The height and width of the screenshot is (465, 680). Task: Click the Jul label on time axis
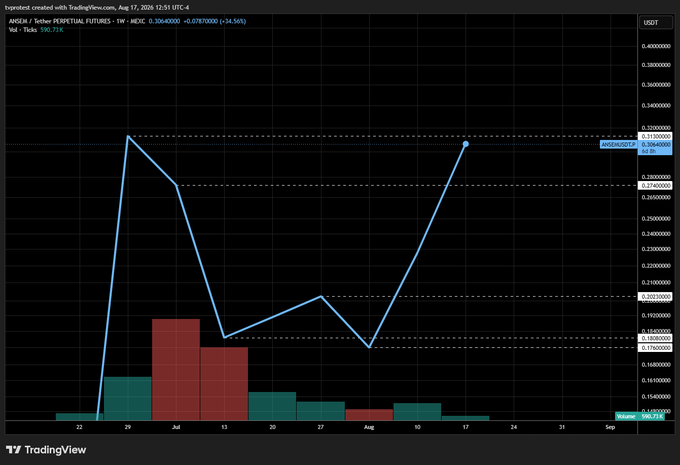pos(176,427)
